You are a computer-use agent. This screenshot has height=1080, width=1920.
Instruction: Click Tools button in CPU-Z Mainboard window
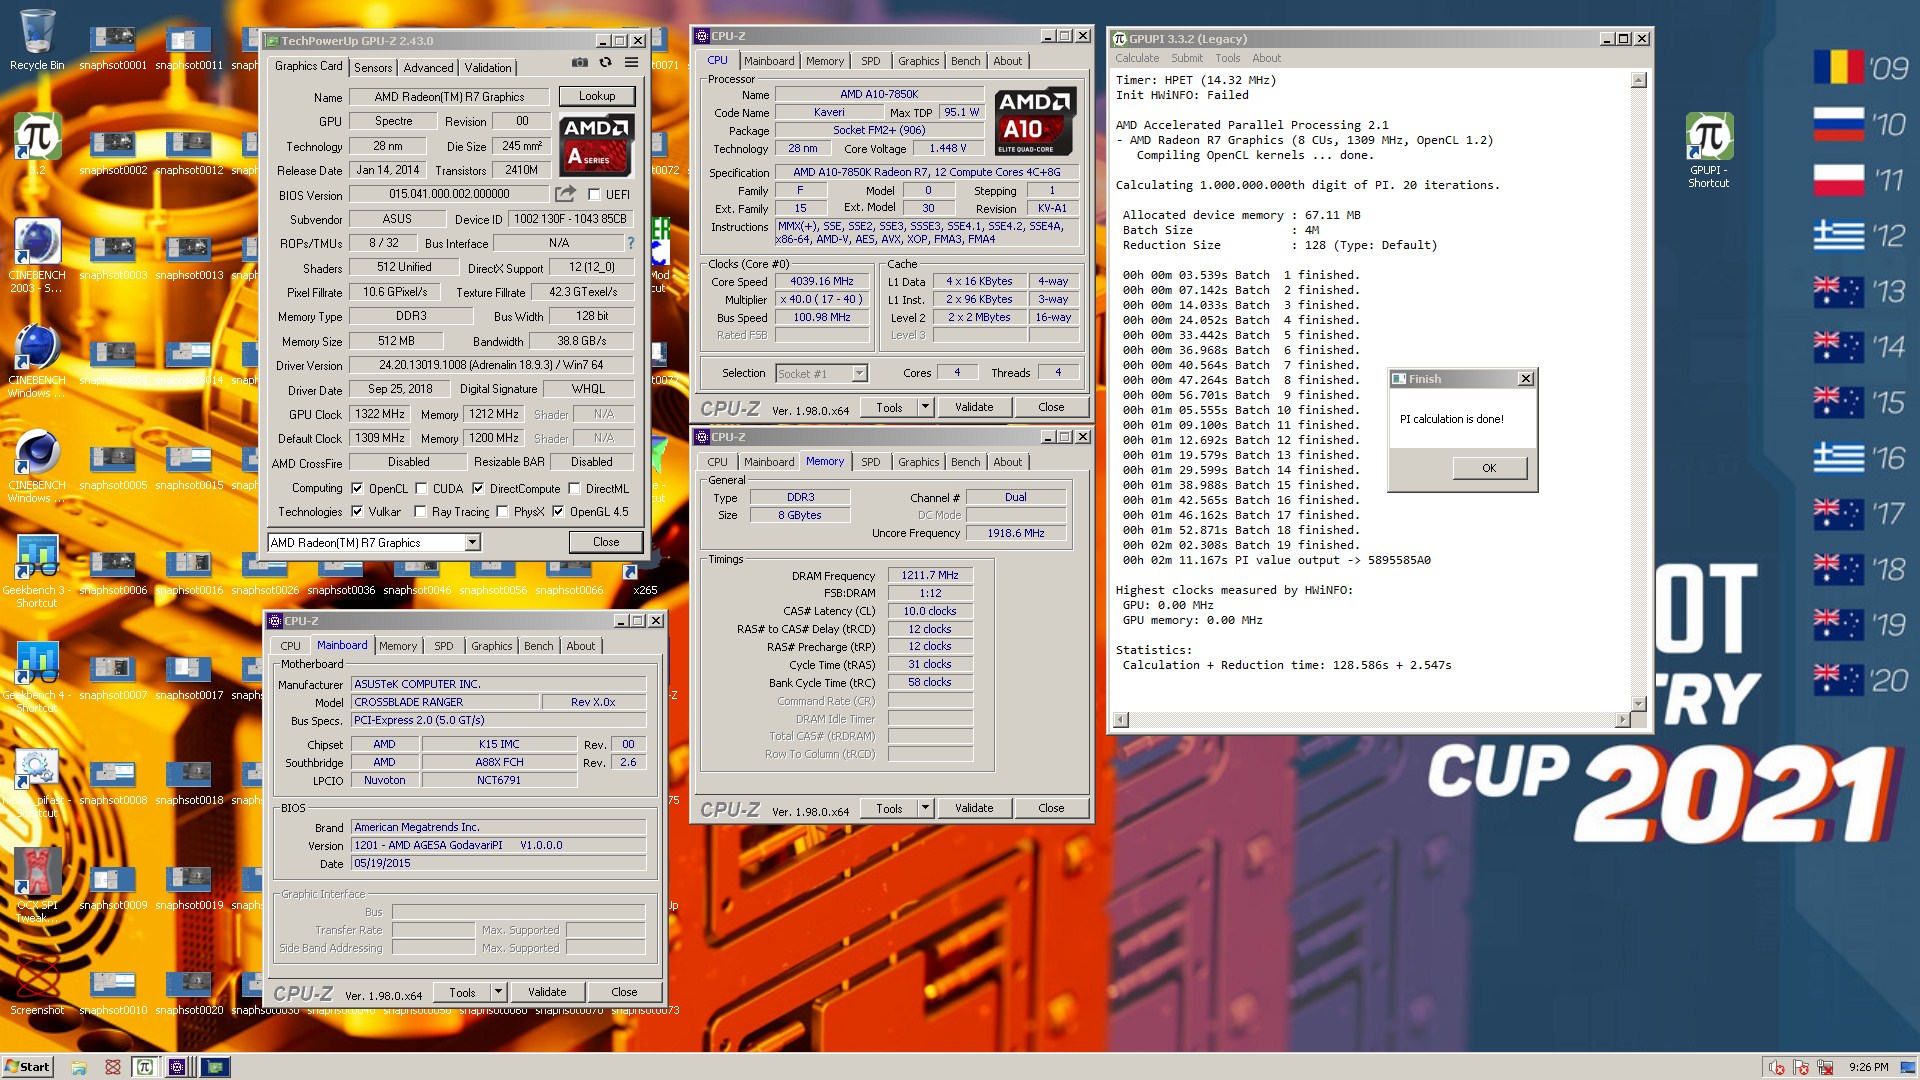(462, 991)
